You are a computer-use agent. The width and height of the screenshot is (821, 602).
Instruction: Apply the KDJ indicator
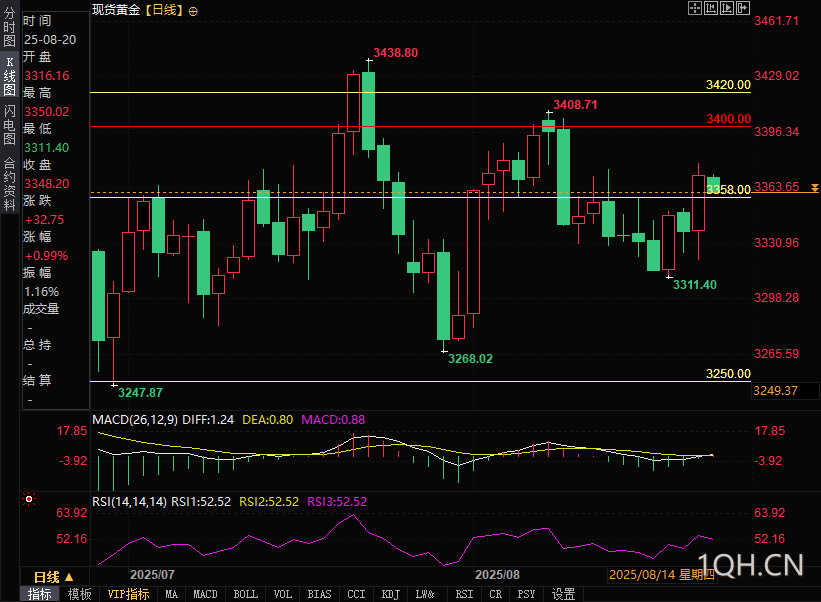coord(391,594)
